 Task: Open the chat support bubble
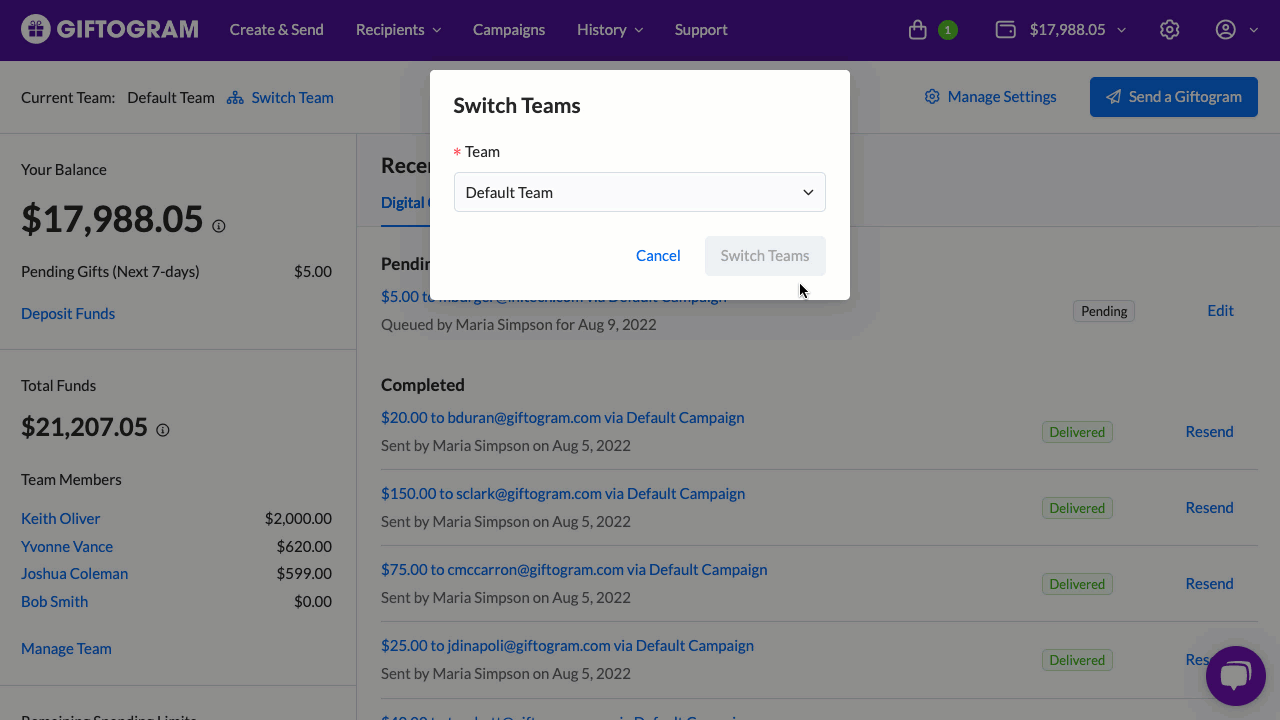[x=1235, y=676]
